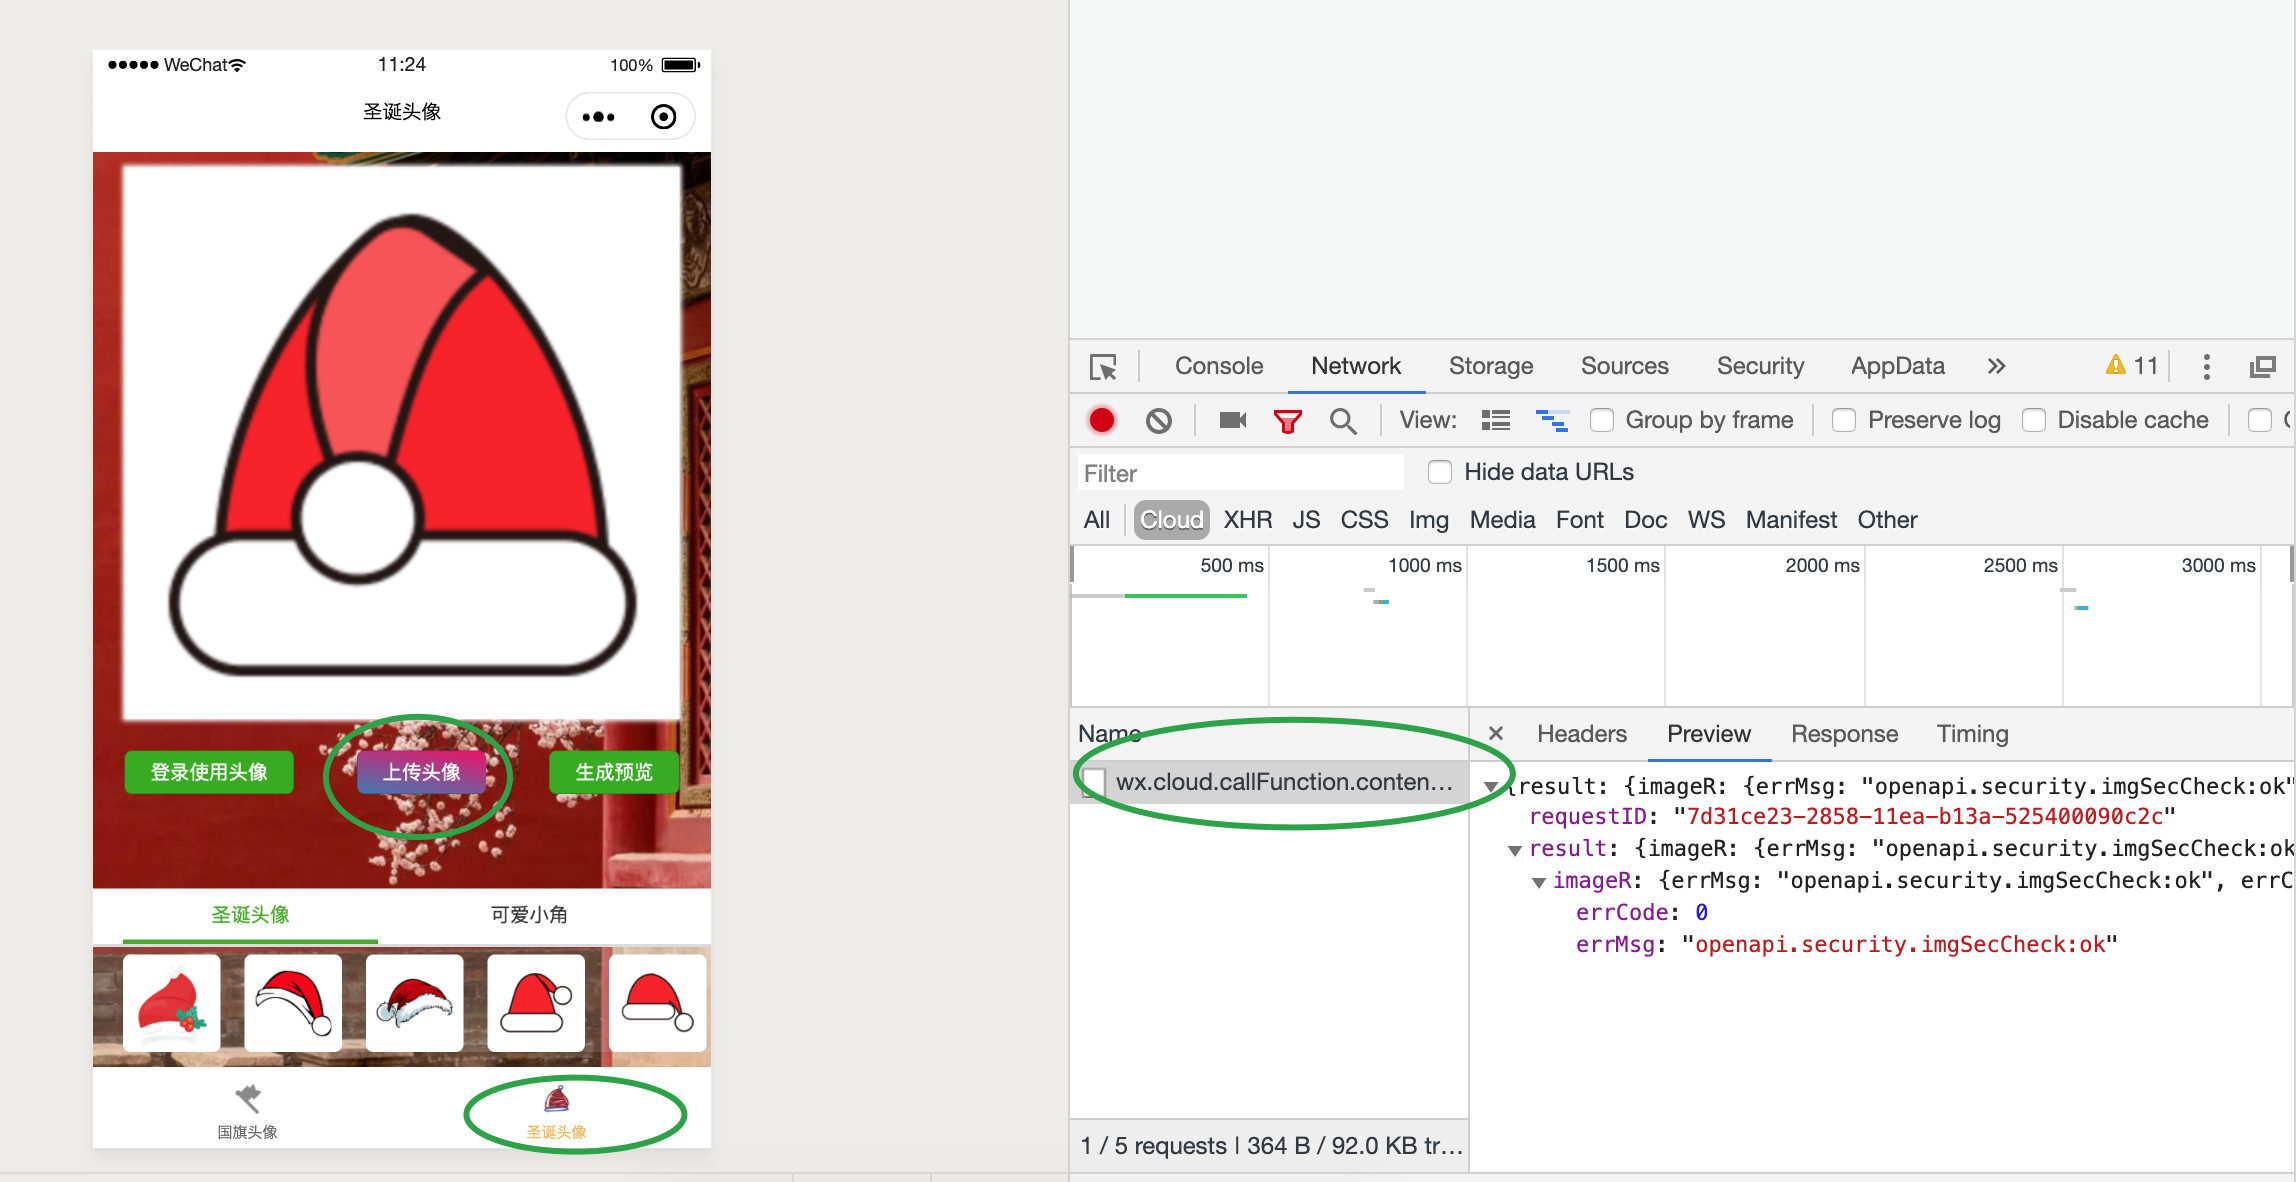Open the network search magnifier icon
The width and height of the screenshot is (2296, 1182).
click(x=1342, y=421)
